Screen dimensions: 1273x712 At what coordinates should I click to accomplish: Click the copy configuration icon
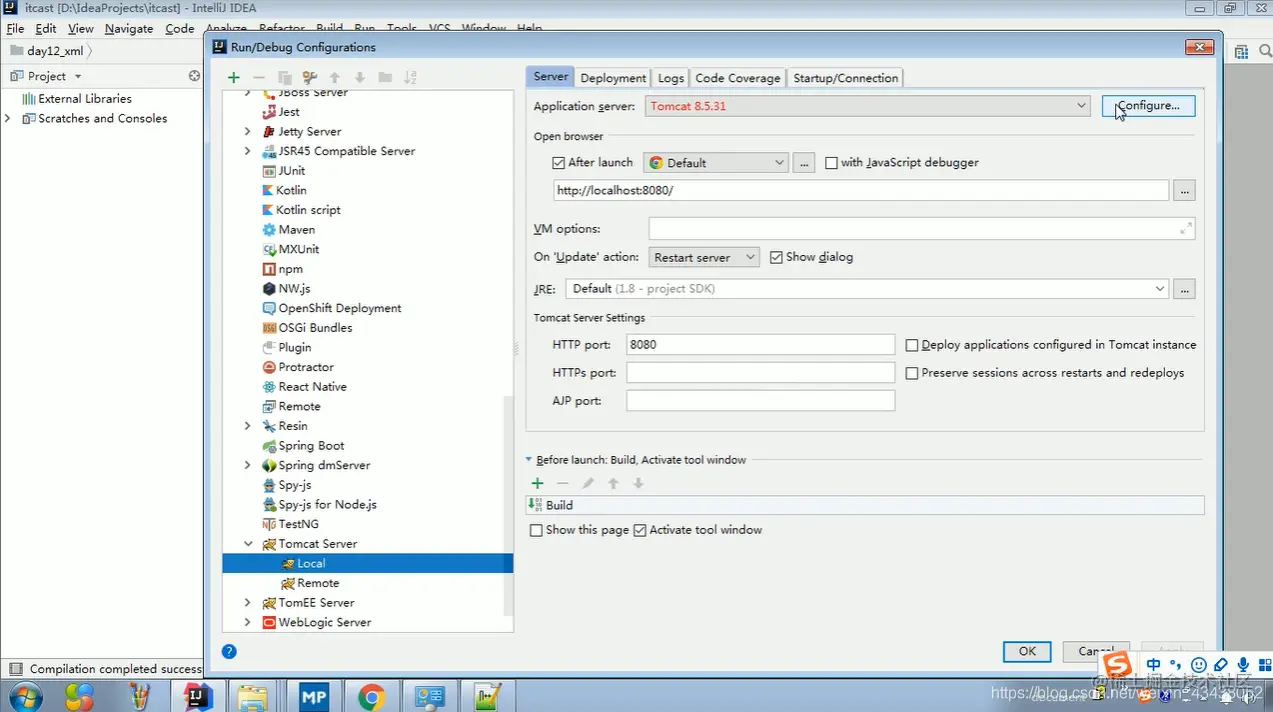pos(284,77)
